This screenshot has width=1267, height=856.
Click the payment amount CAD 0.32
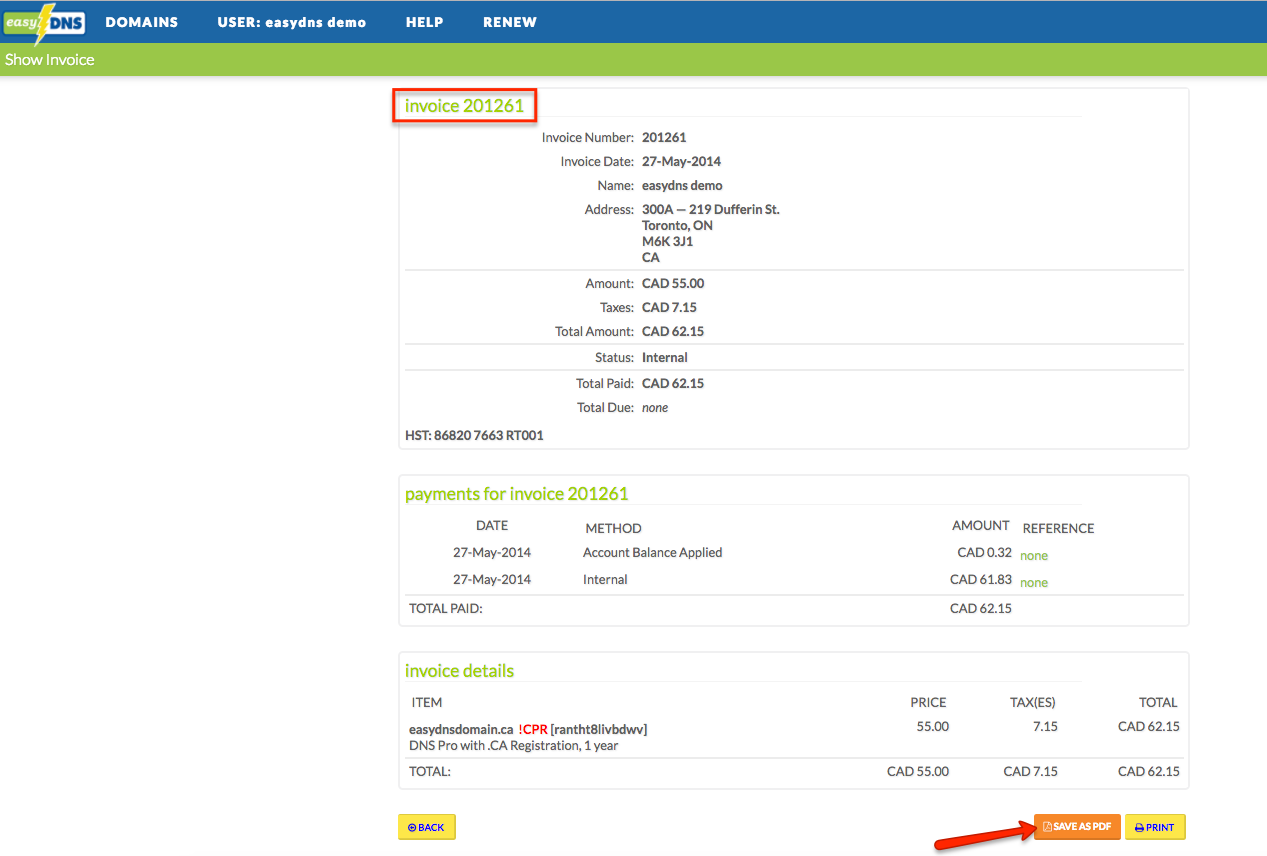(x=984, y=552)
